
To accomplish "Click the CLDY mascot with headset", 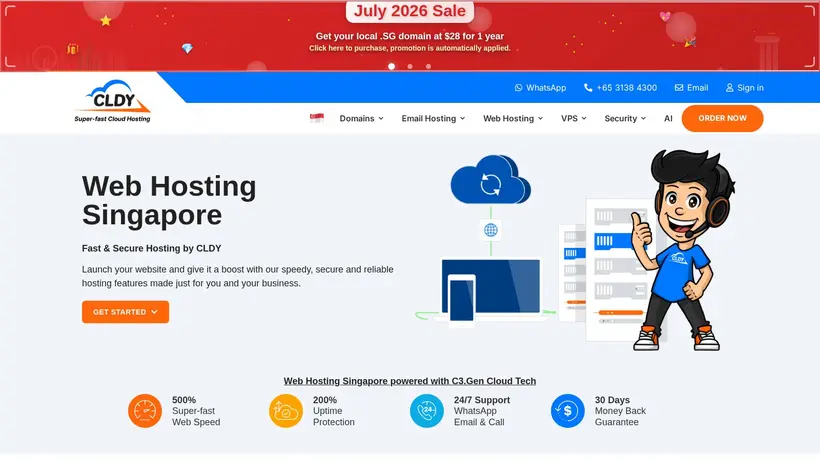I will [x=683, y=250].
